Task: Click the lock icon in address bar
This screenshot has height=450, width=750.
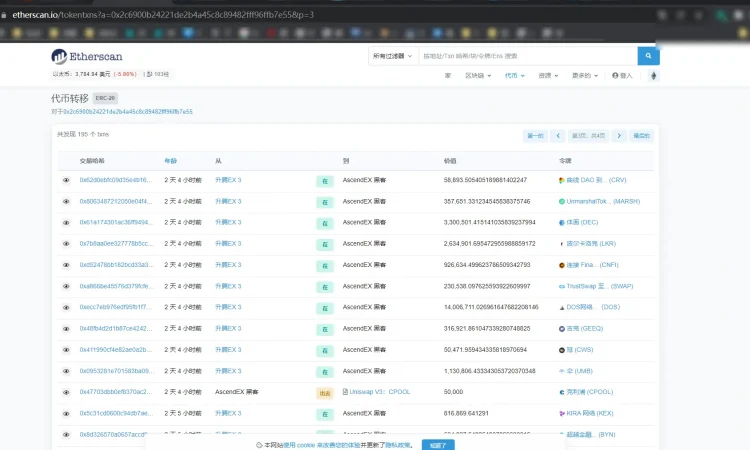Action: click(x=4, y=15)
